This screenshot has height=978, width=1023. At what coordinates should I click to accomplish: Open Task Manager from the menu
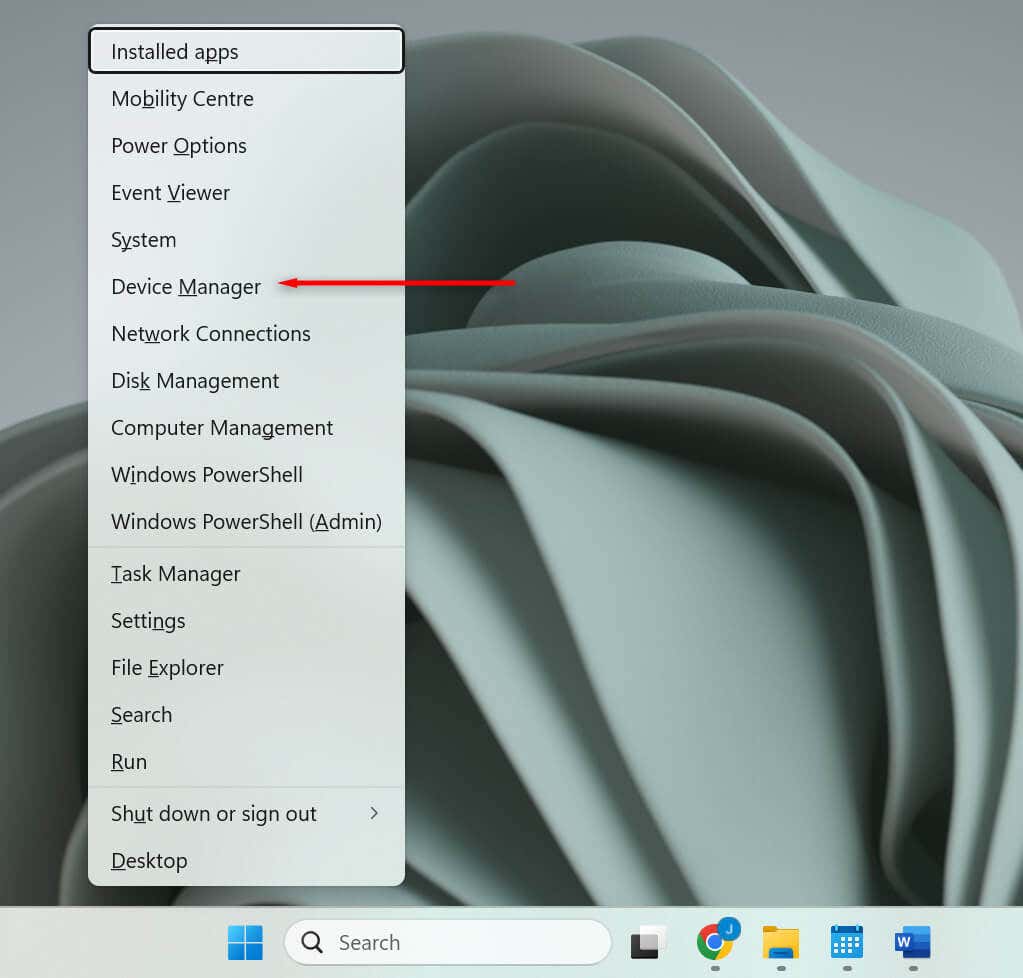pos(176,574)
